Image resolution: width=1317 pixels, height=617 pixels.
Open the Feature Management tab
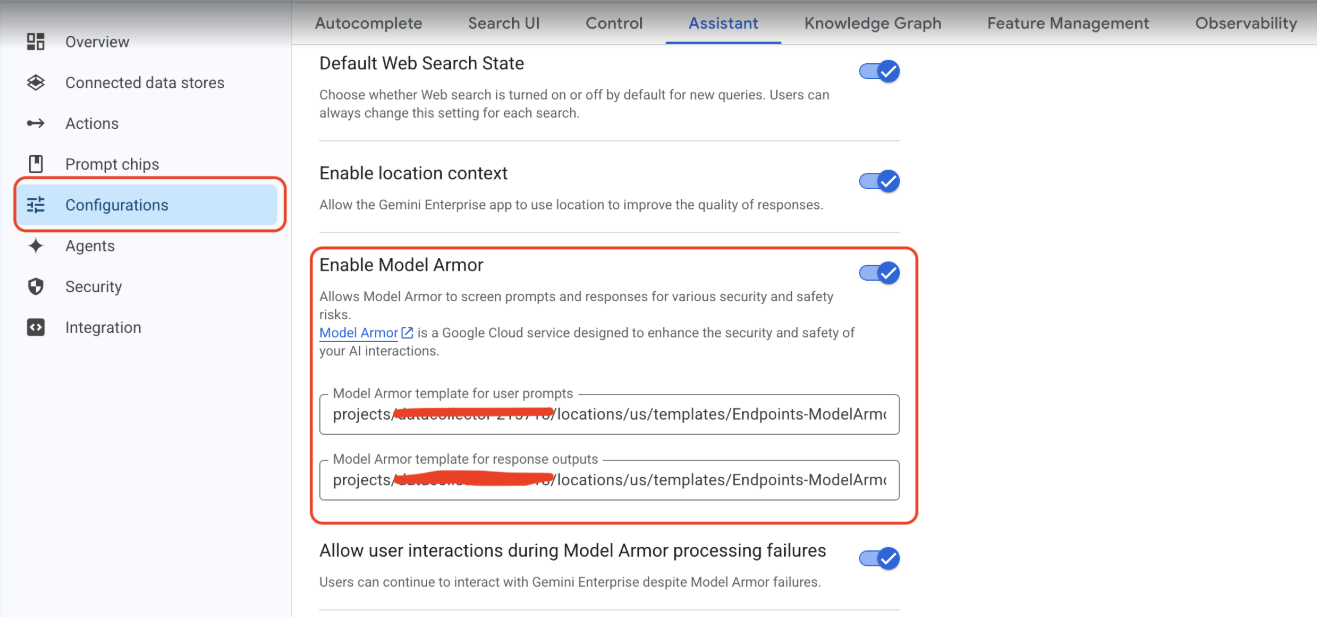[1068, 23]
